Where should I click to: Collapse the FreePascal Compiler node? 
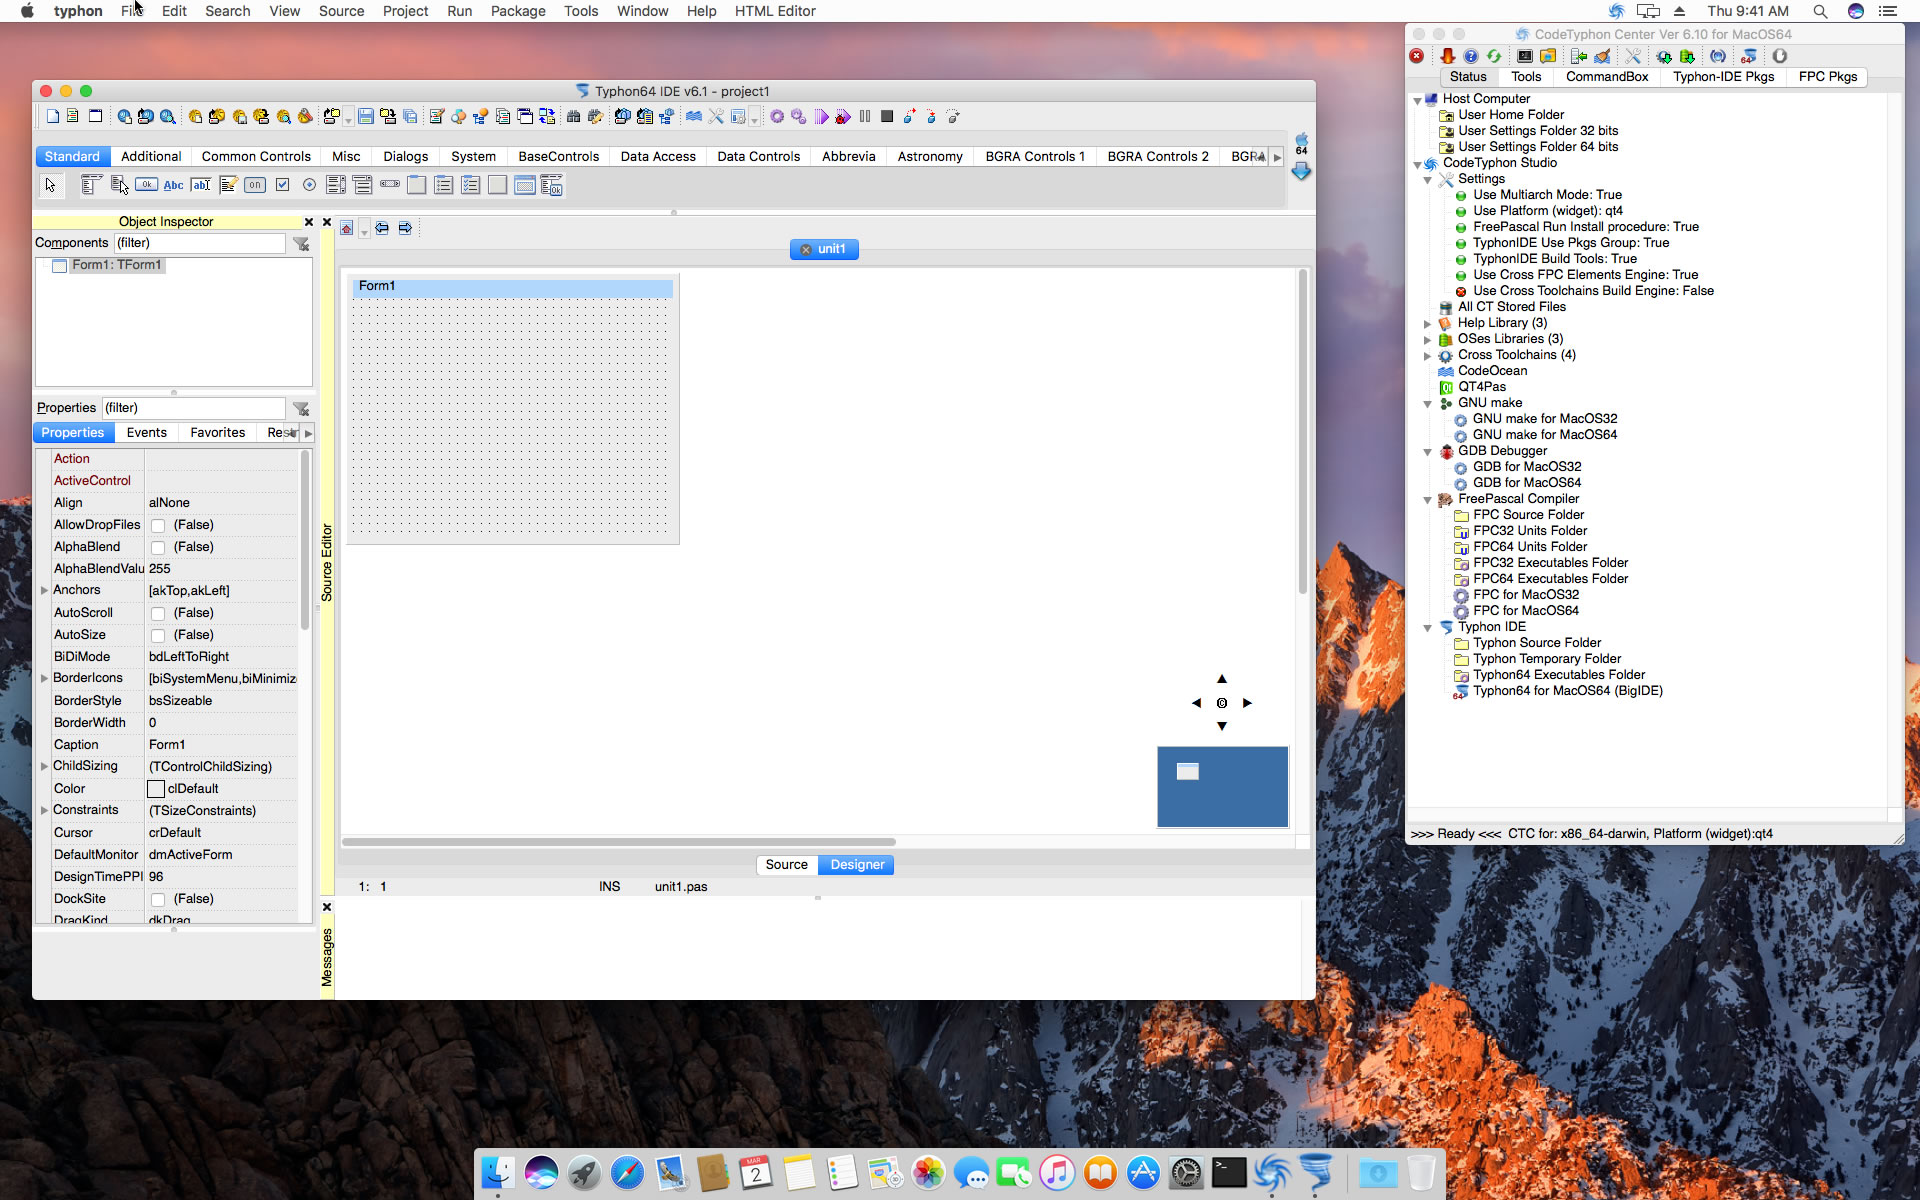pyautogui.click(x=1427, y=500)
